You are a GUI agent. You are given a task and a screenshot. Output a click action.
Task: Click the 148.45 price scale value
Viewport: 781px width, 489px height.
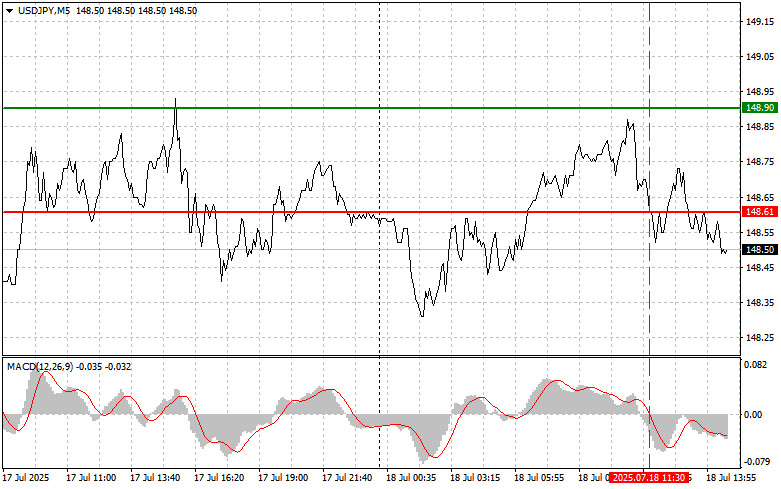pos(760,268)
